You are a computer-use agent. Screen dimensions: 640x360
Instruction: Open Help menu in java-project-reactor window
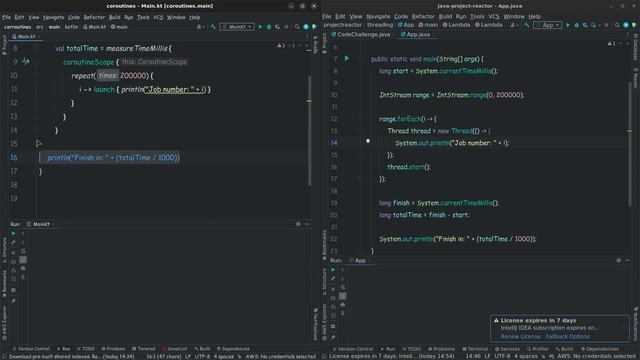pos(534,16)
